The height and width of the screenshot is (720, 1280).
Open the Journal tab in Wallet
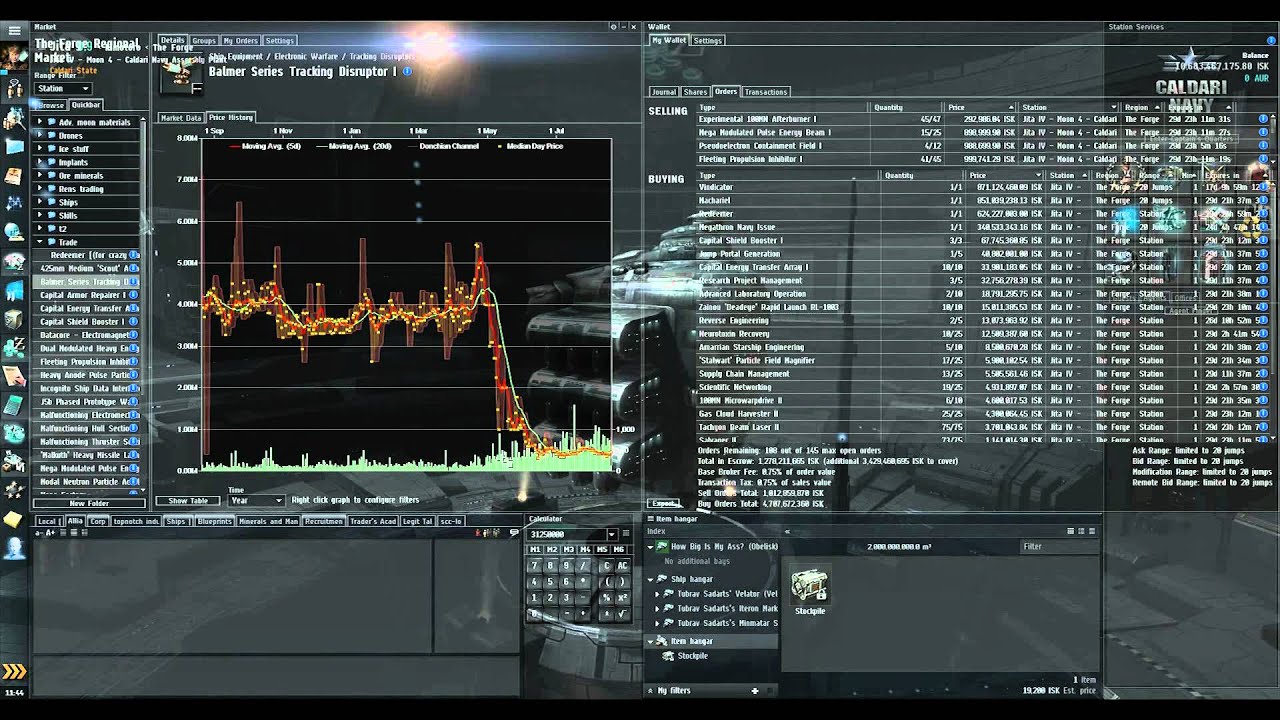coord(664,92)
